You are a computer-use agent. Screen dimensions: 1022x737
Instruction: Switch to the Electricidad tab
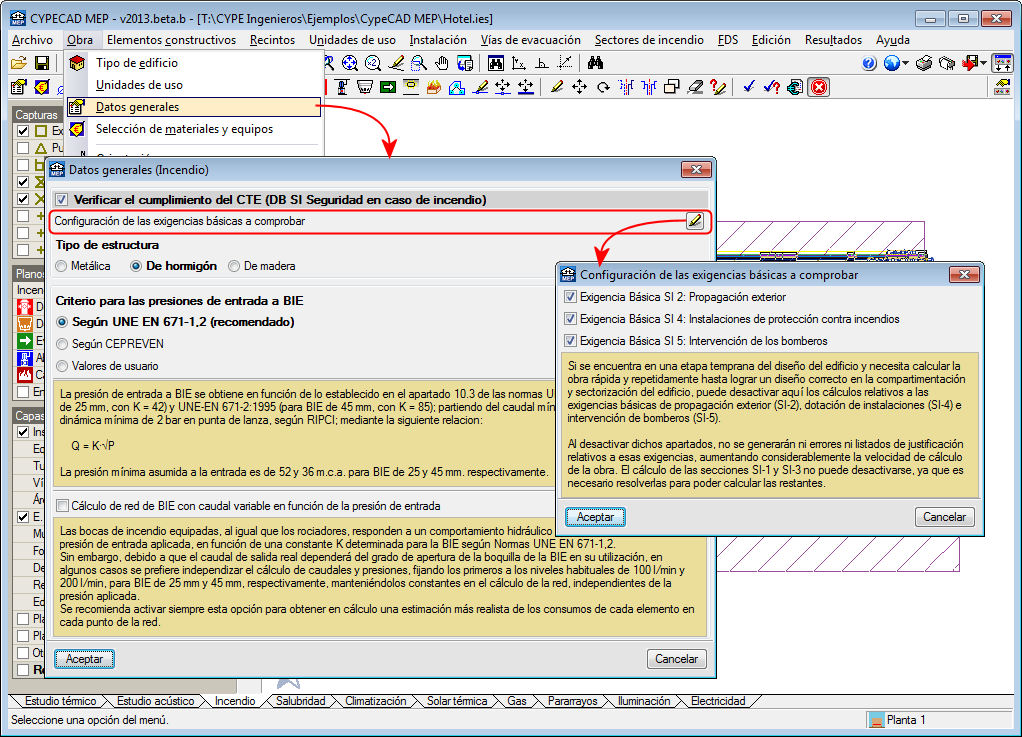click(718, 701)
